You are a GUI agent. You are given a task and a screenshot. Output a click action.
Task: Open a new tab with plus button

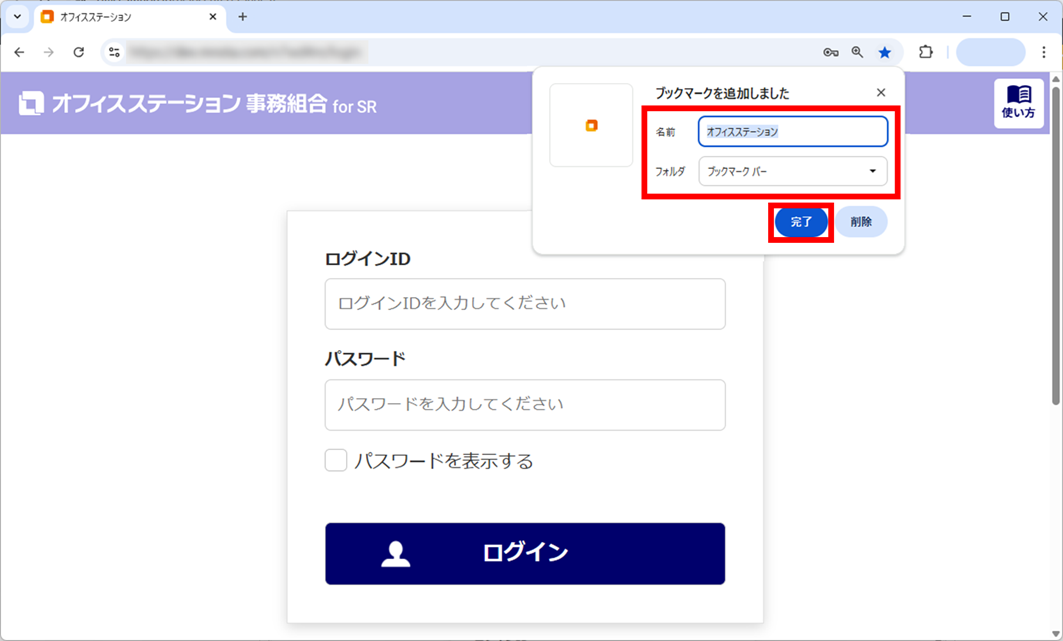tap(243, 17)
